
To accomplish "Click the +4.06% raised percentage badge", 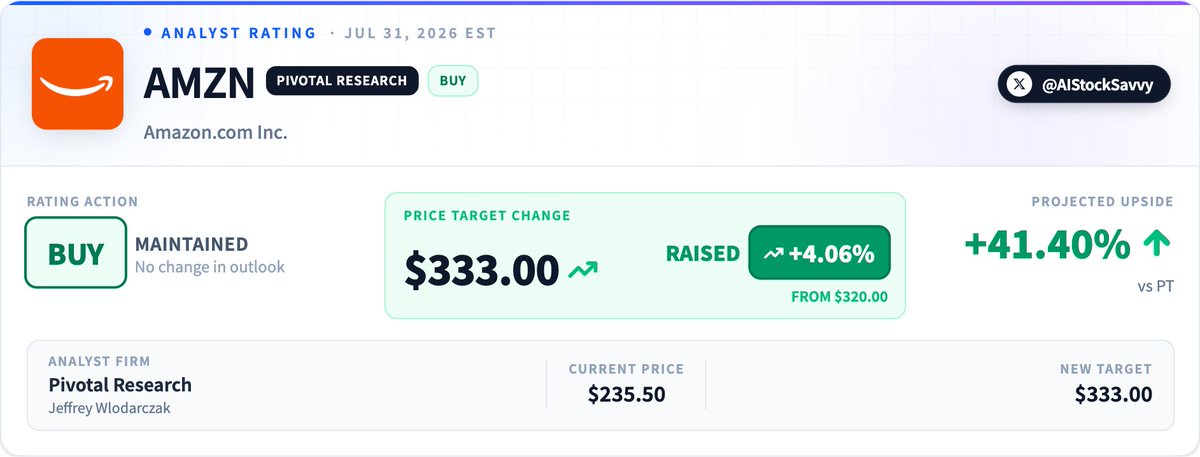I will [819, 254].
